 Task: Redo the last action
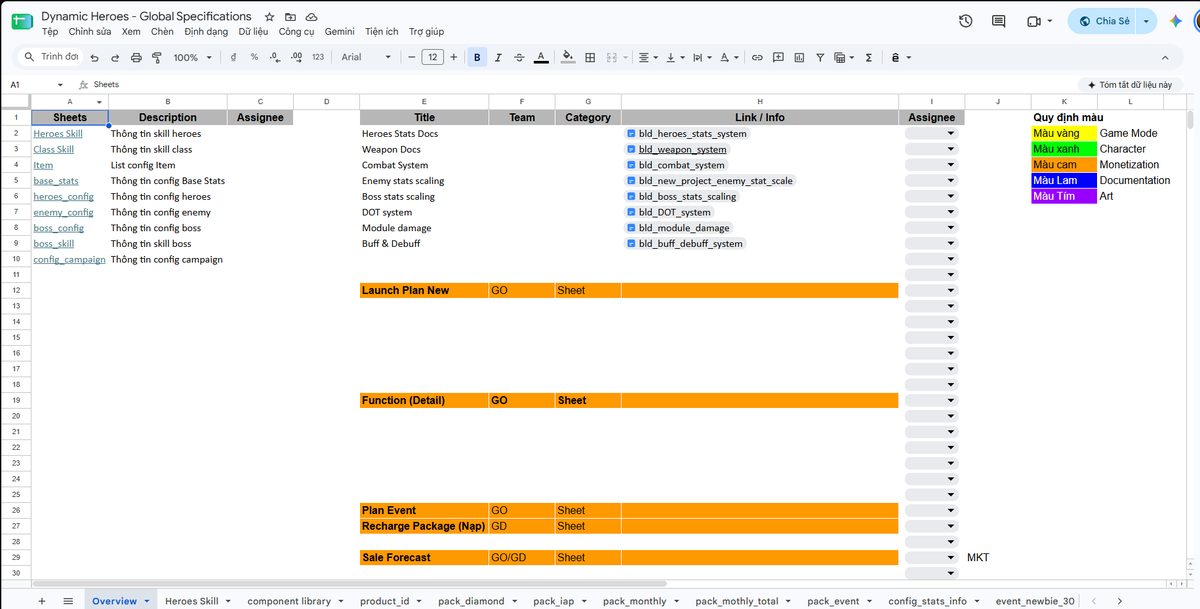click(x=115, y=58)
